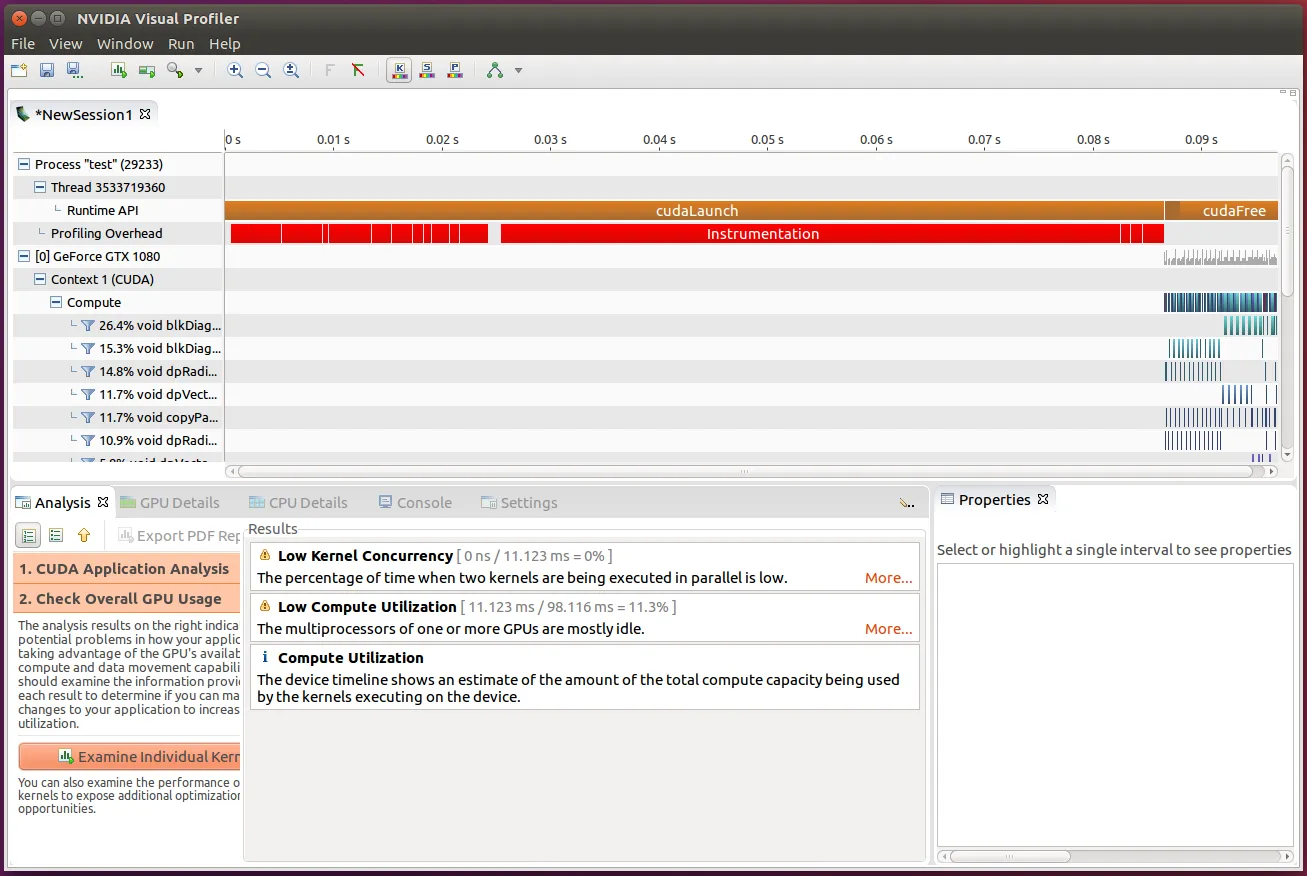Select the *NewSession1 editor tab

point(84,114)
